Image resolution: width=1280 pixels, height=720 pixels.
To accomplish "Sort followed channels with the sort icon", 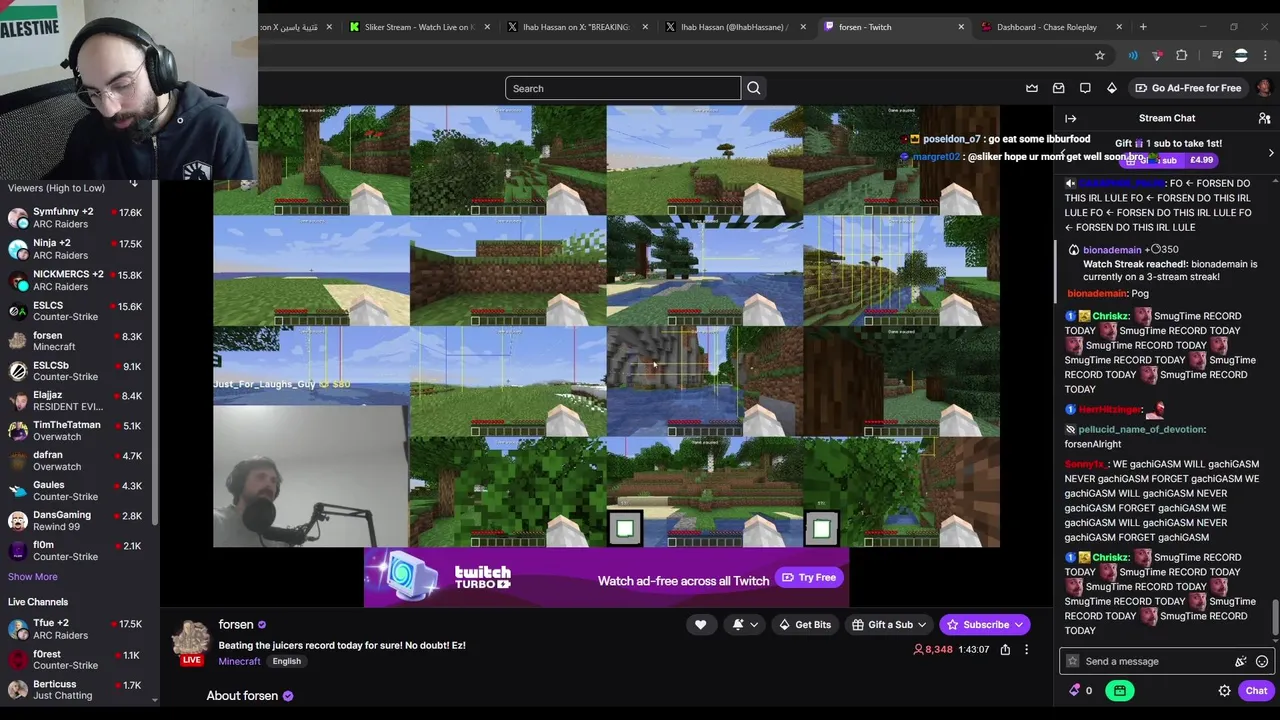I will (x=133, y=185).
